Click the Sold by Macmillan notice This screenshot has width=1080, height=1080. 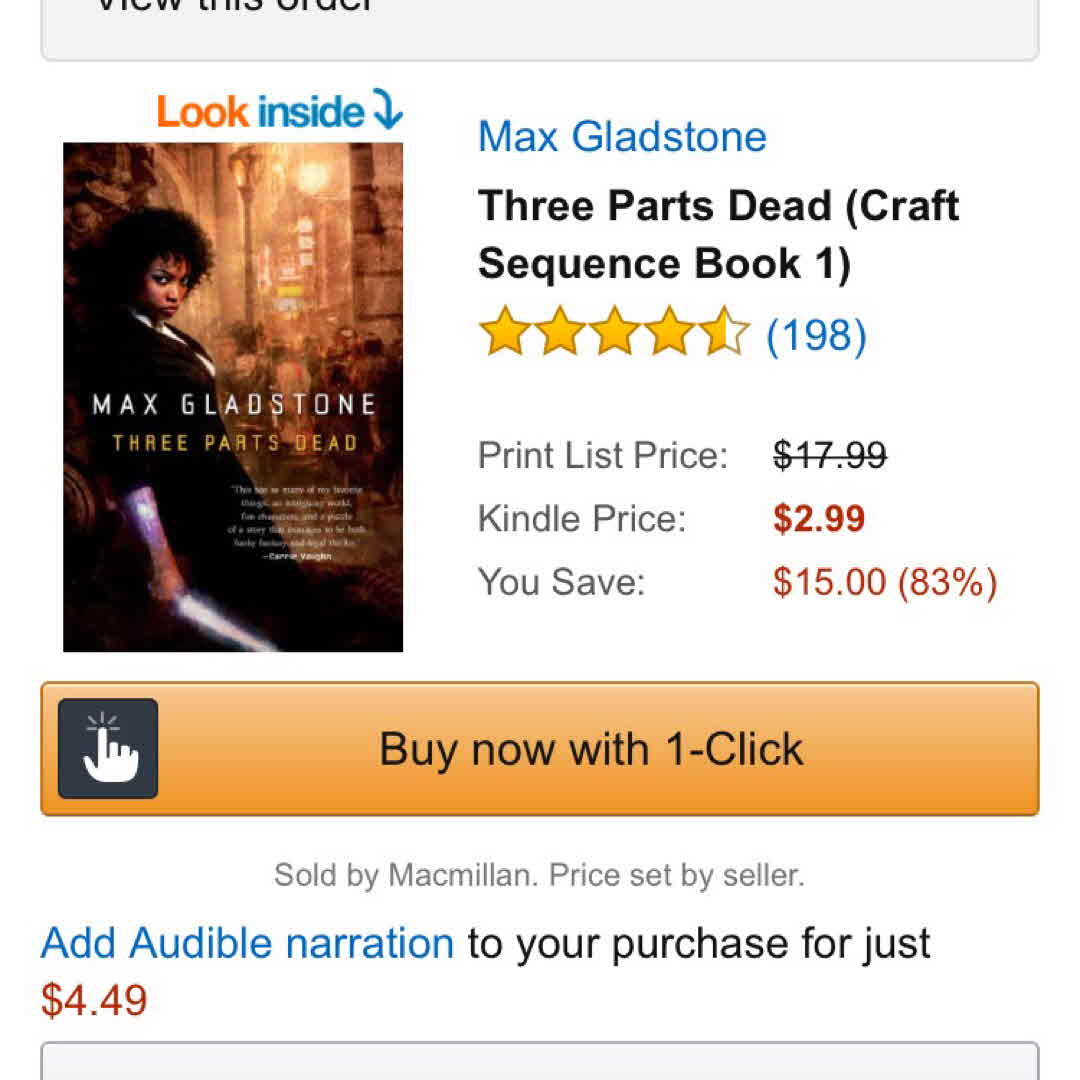click(x=539, y=876)
